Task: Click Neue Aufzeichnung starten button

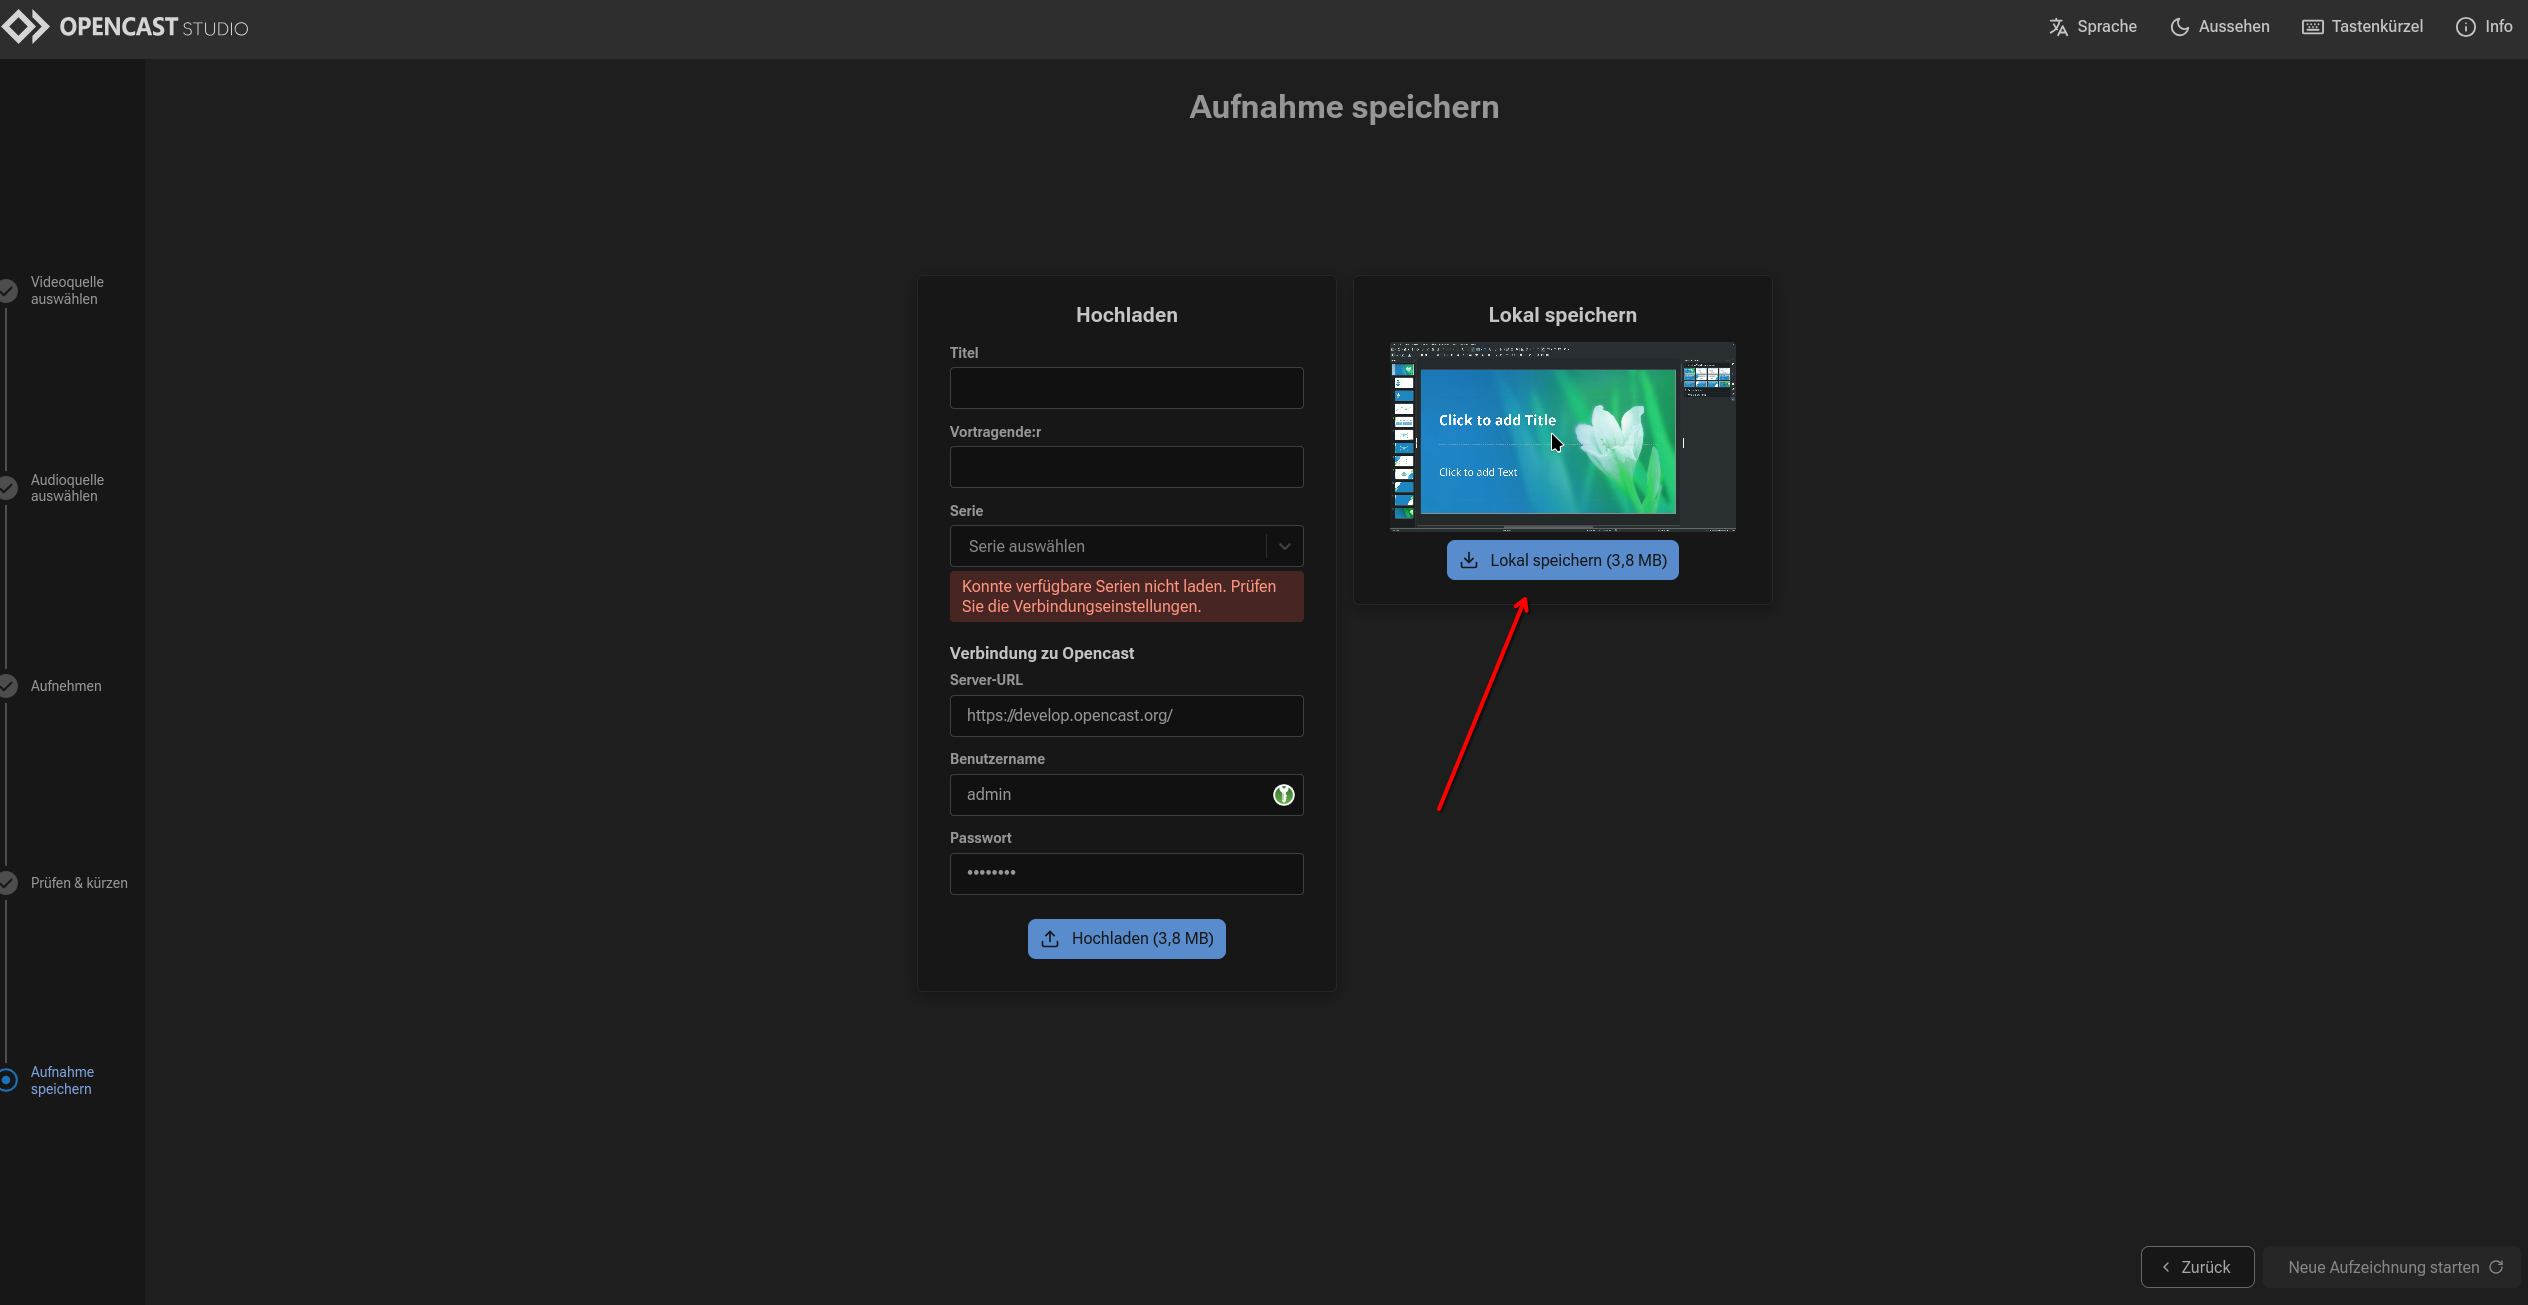Action: (x=2394, y=1267)
